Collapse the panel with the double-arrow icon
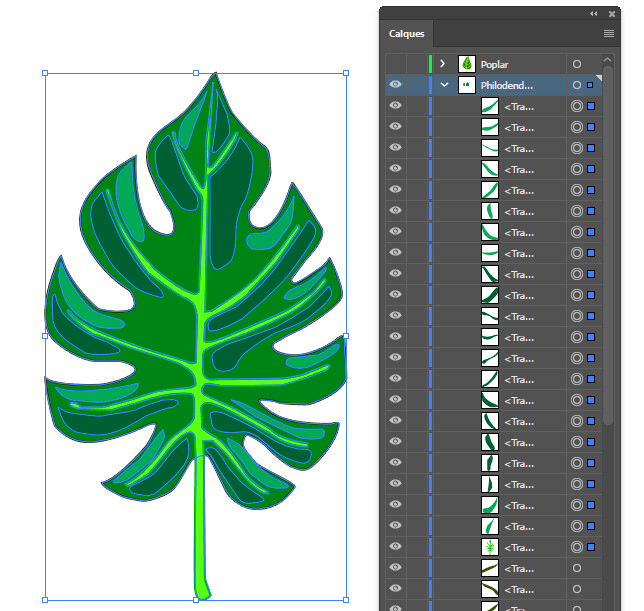The image size is (644, 611). click(594, 13)
